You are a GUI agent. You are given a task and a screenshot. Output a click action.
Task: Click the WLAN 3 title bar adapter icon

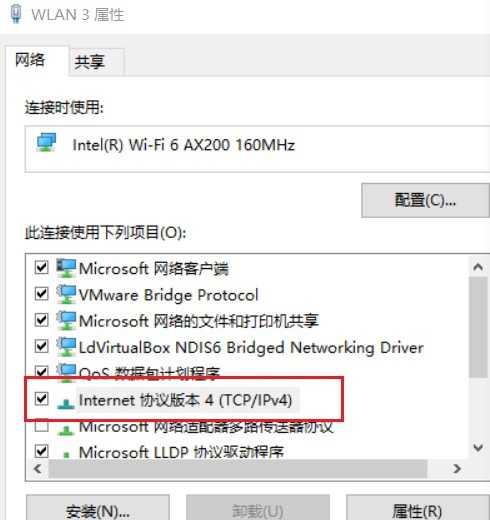coord(16,14)
